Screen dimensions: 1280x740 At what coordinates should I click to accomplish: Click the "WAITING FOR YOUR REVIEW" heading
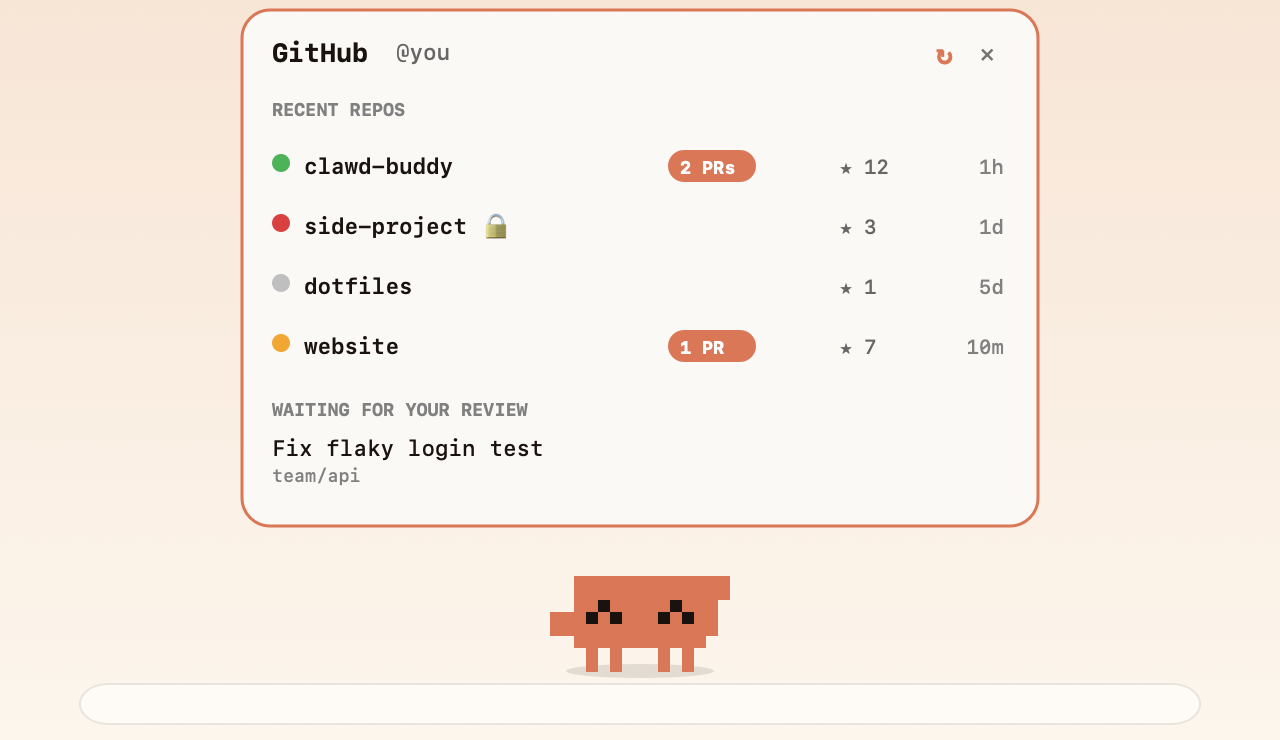pyautogui.click(x=400, y=410)
